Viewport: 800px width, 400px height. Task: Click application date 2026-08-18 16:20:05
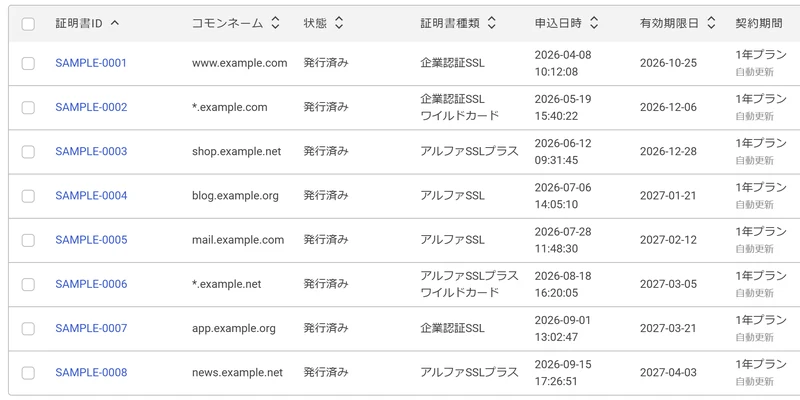point(563,284)
